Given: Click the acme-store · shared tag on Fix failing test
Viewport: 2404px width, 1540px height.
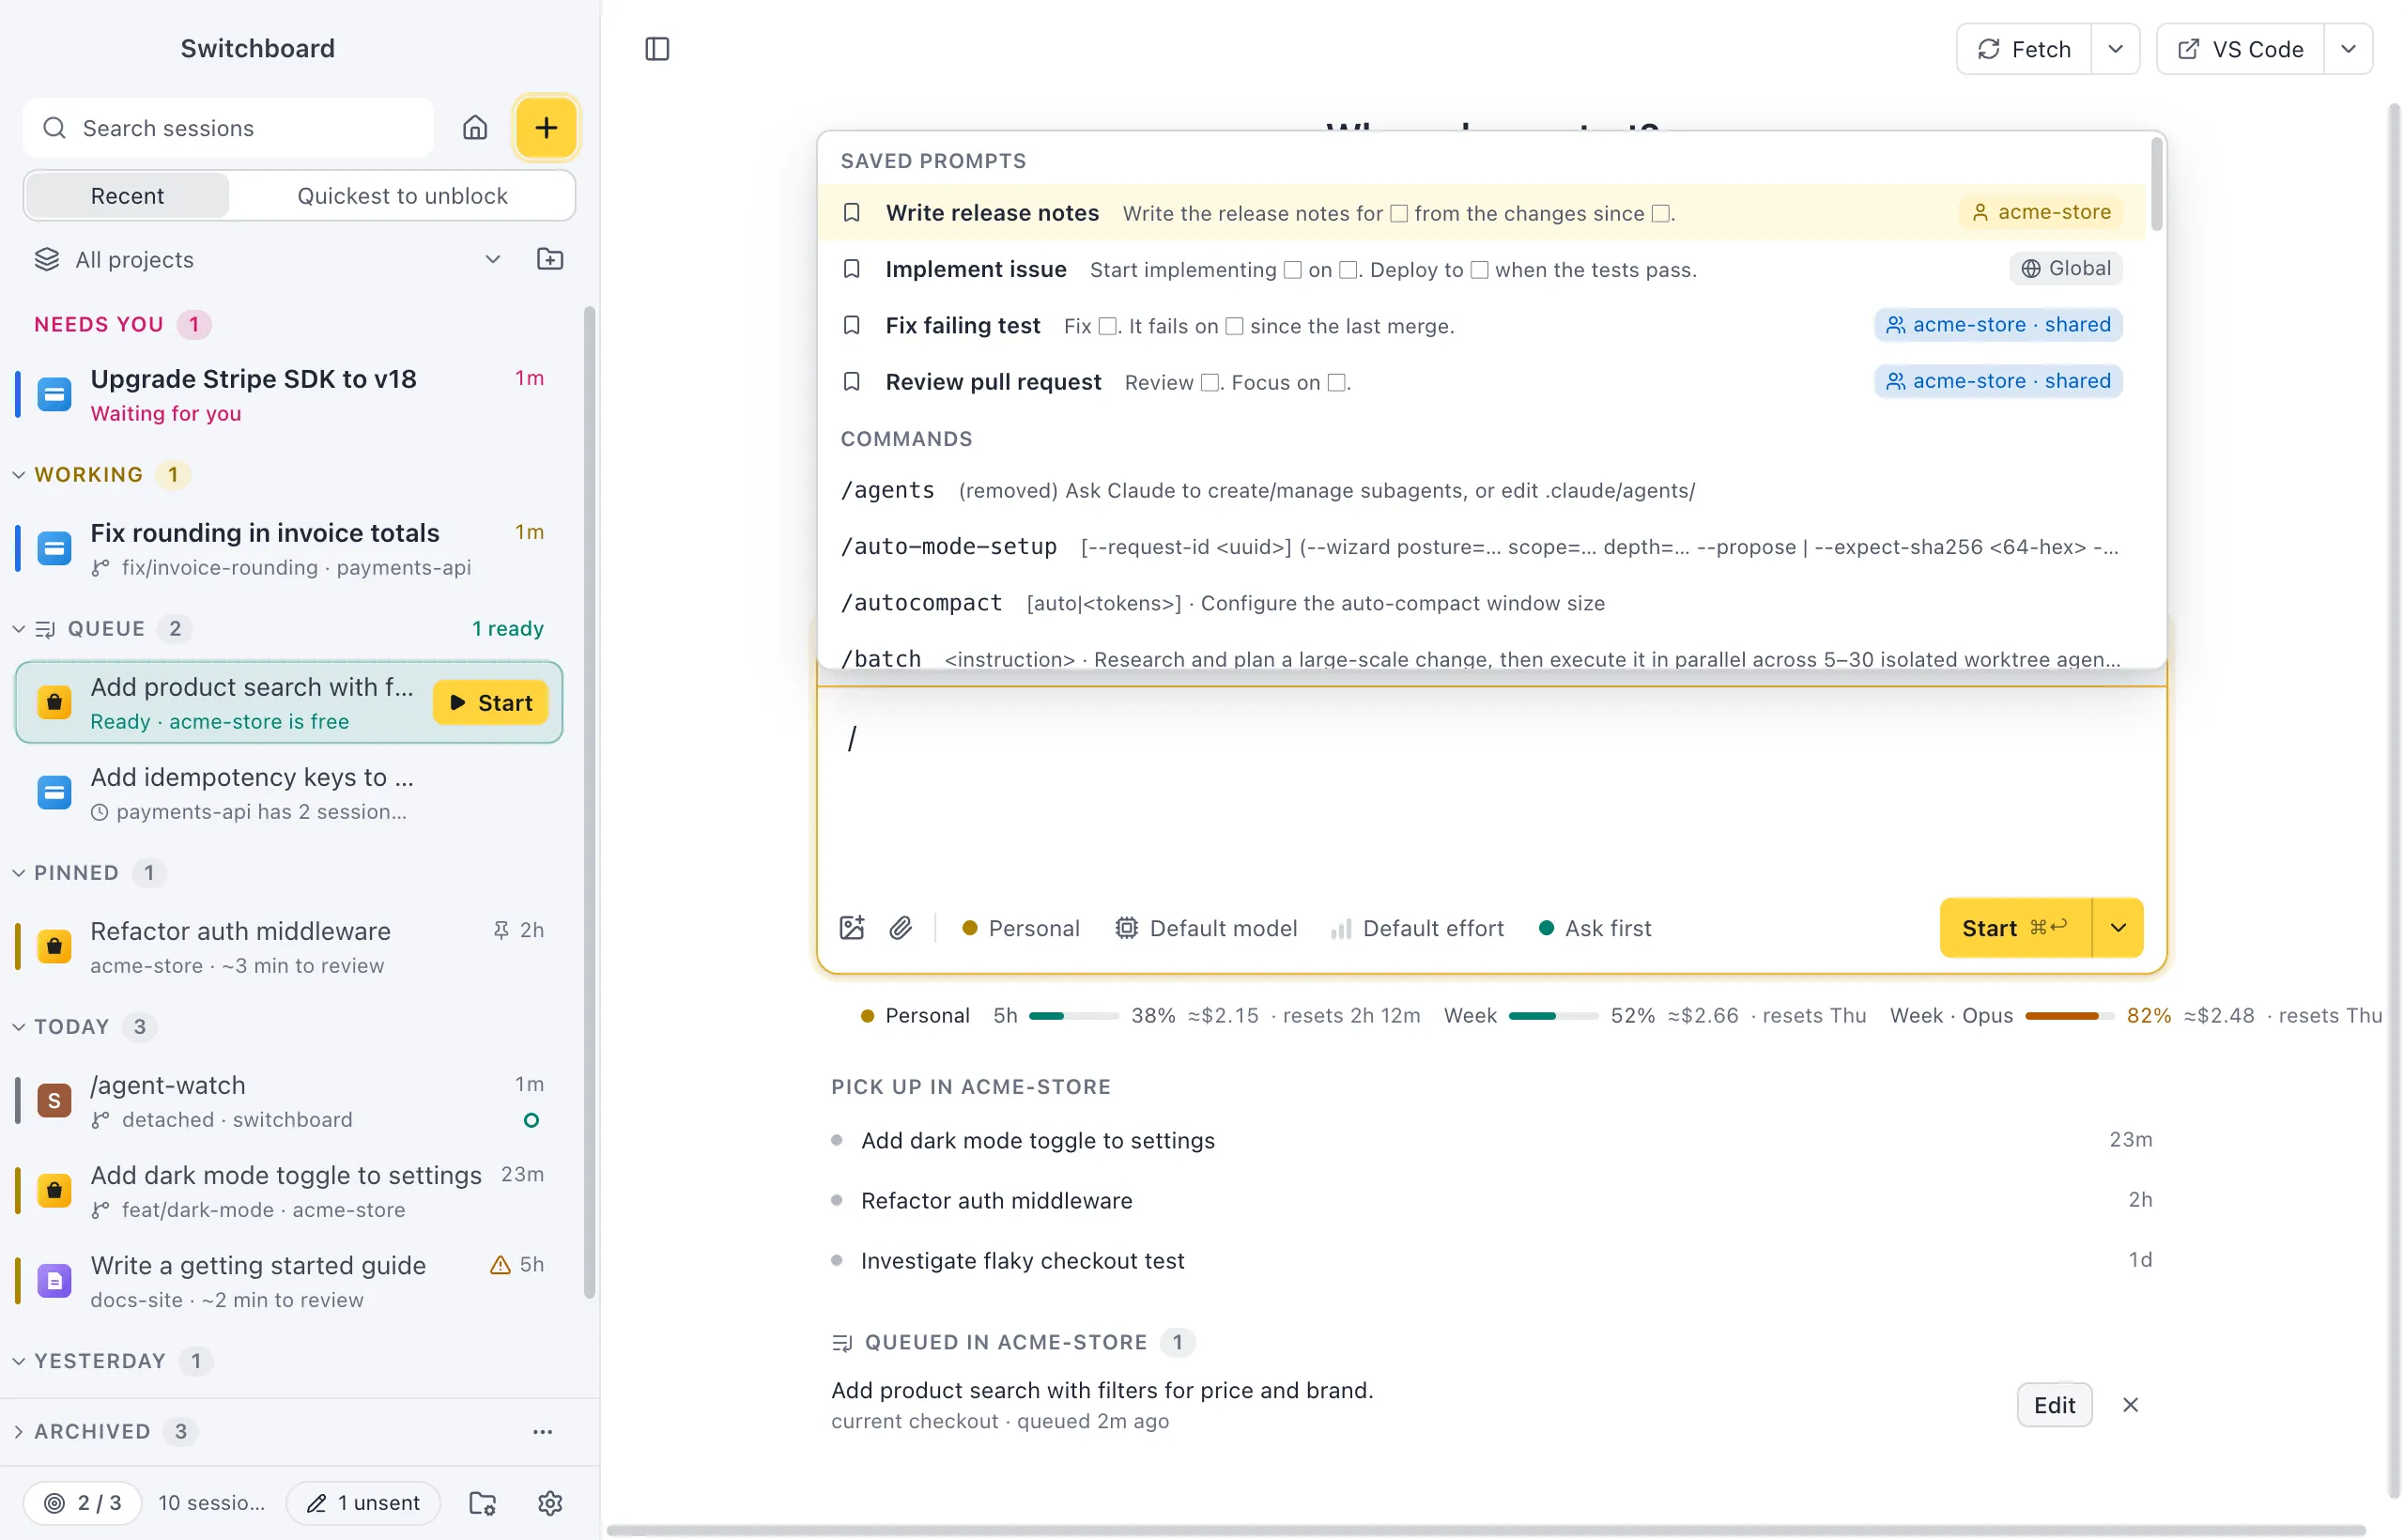Looking at the screenshot, I should click(1998, 325).
